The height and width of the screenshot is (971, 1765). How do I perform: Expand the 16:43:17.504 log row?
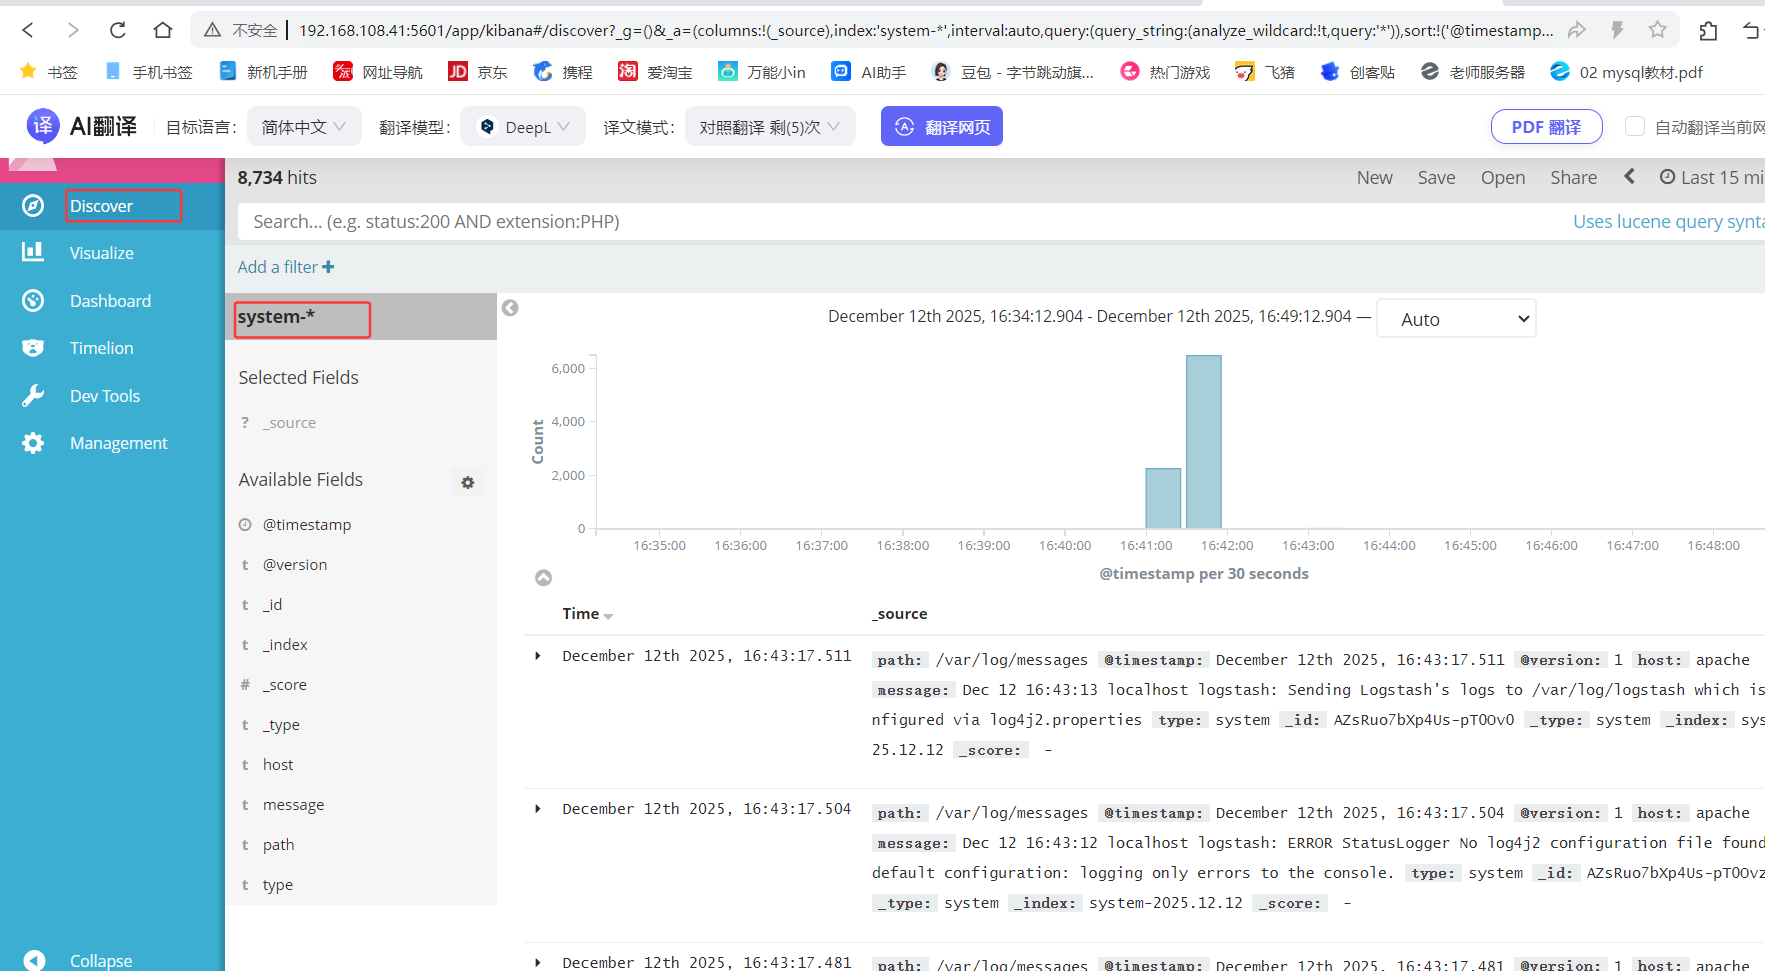pos(538,809)
